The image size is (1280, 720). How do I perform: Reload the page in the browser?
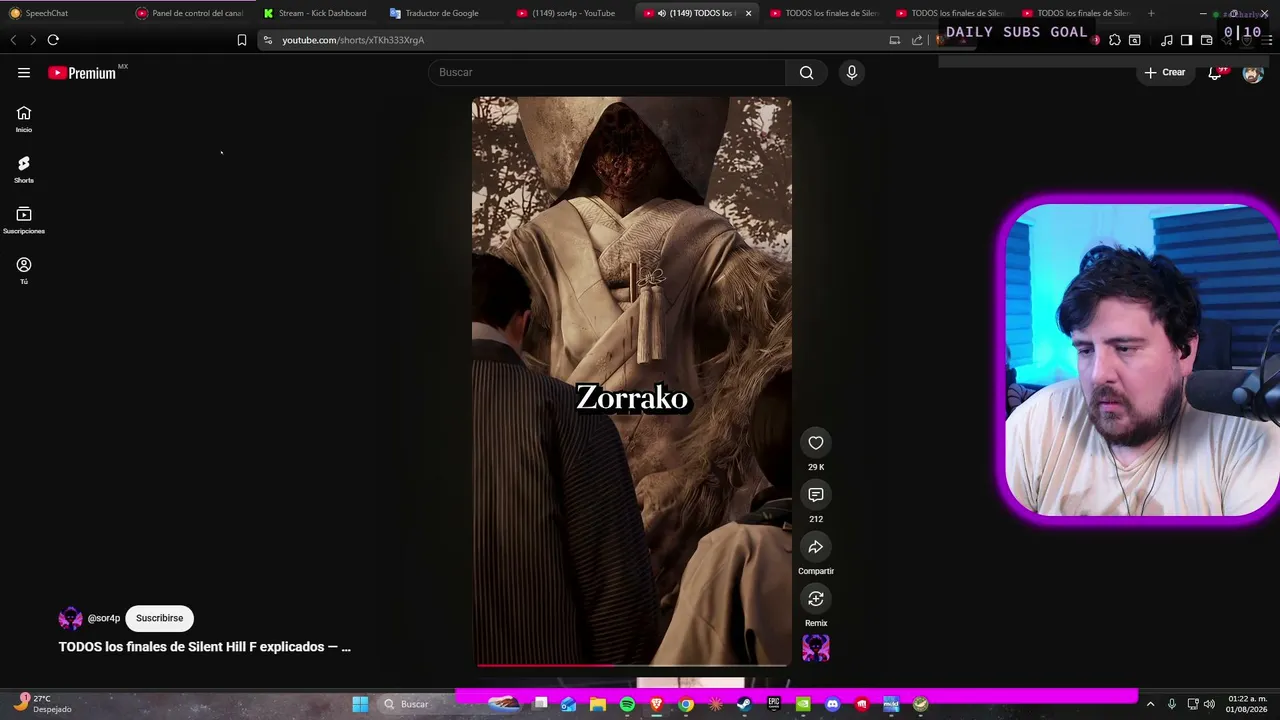click(53, 40)
